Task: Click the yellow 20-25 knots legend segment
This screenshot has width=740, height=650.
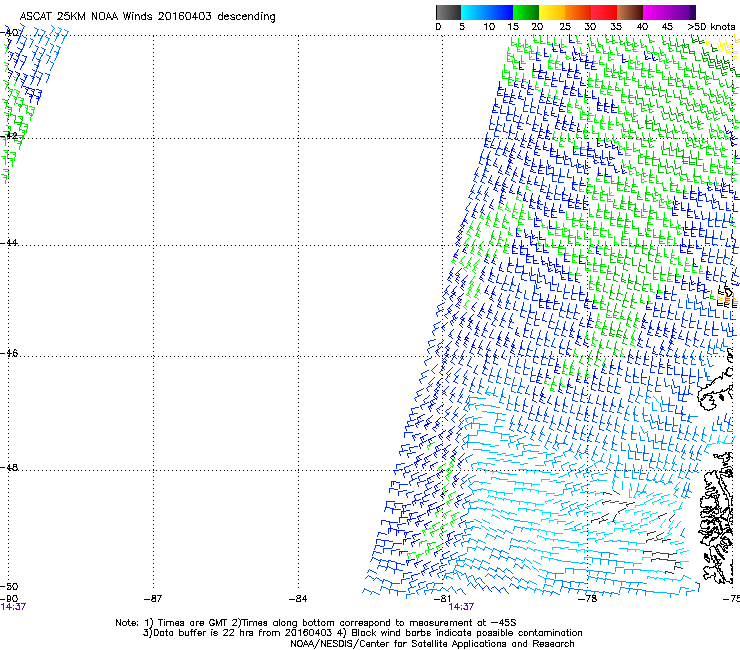Action: pyautogui.click(x=552, y=12)
